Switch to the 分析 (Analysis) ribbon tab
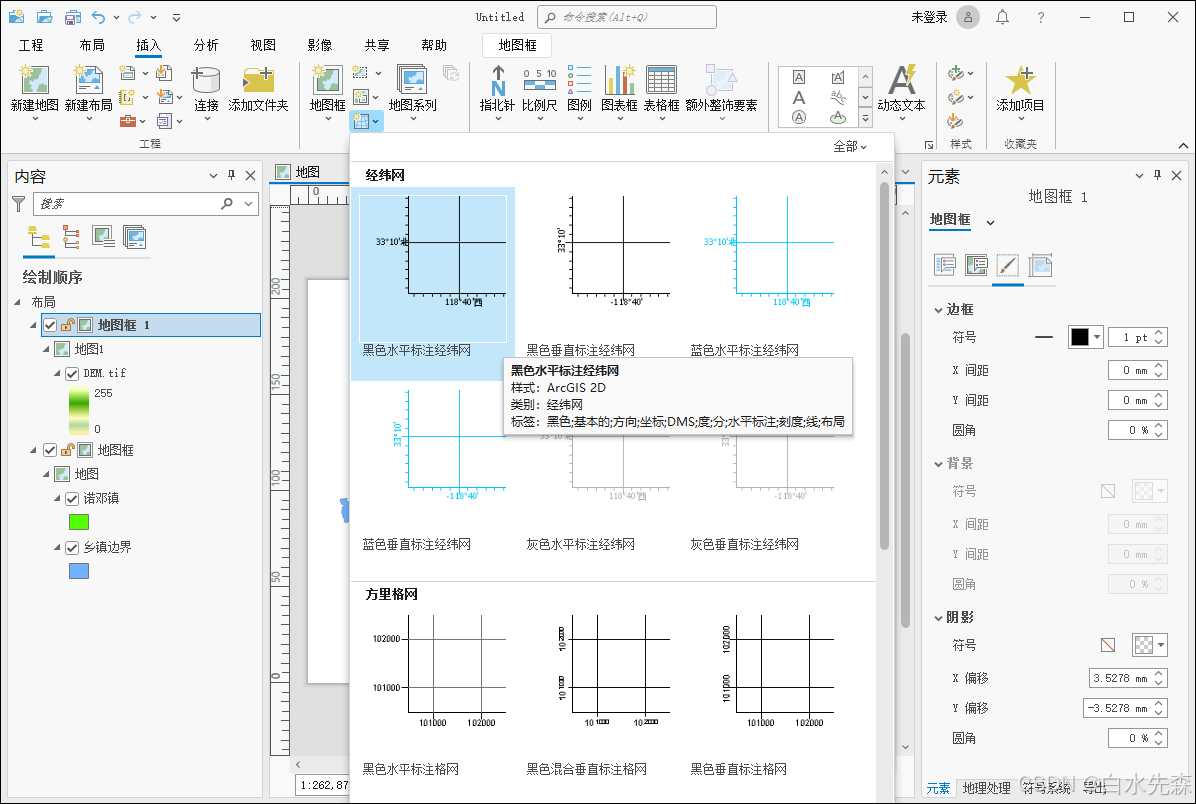 click(206, 45)
